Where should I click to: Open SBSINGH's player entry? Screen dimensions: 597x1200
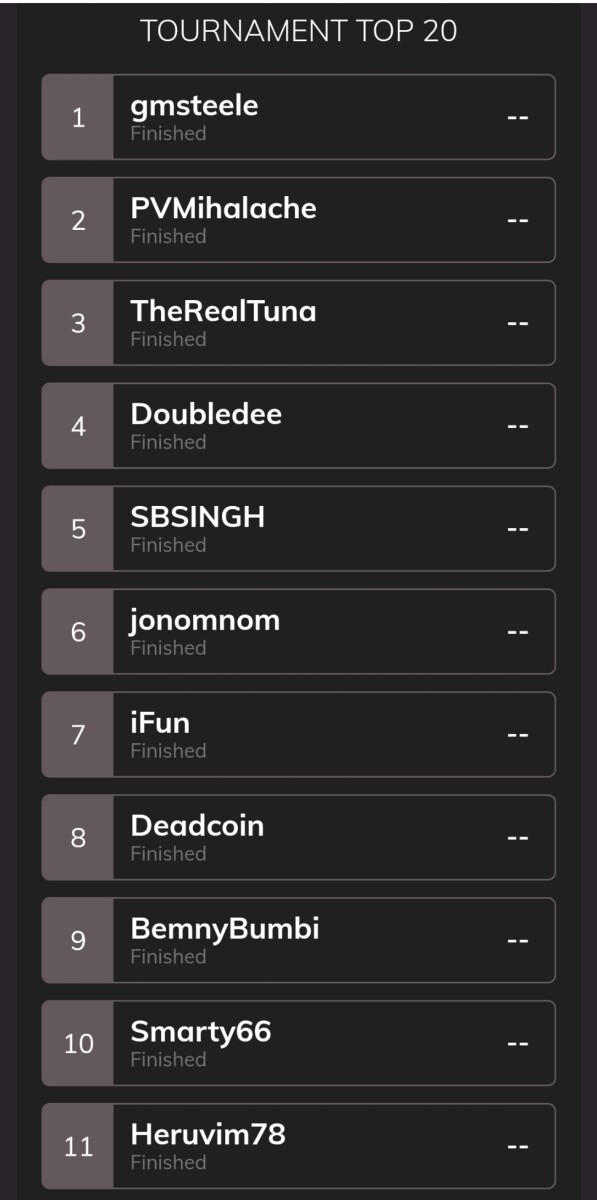point(298,529)
